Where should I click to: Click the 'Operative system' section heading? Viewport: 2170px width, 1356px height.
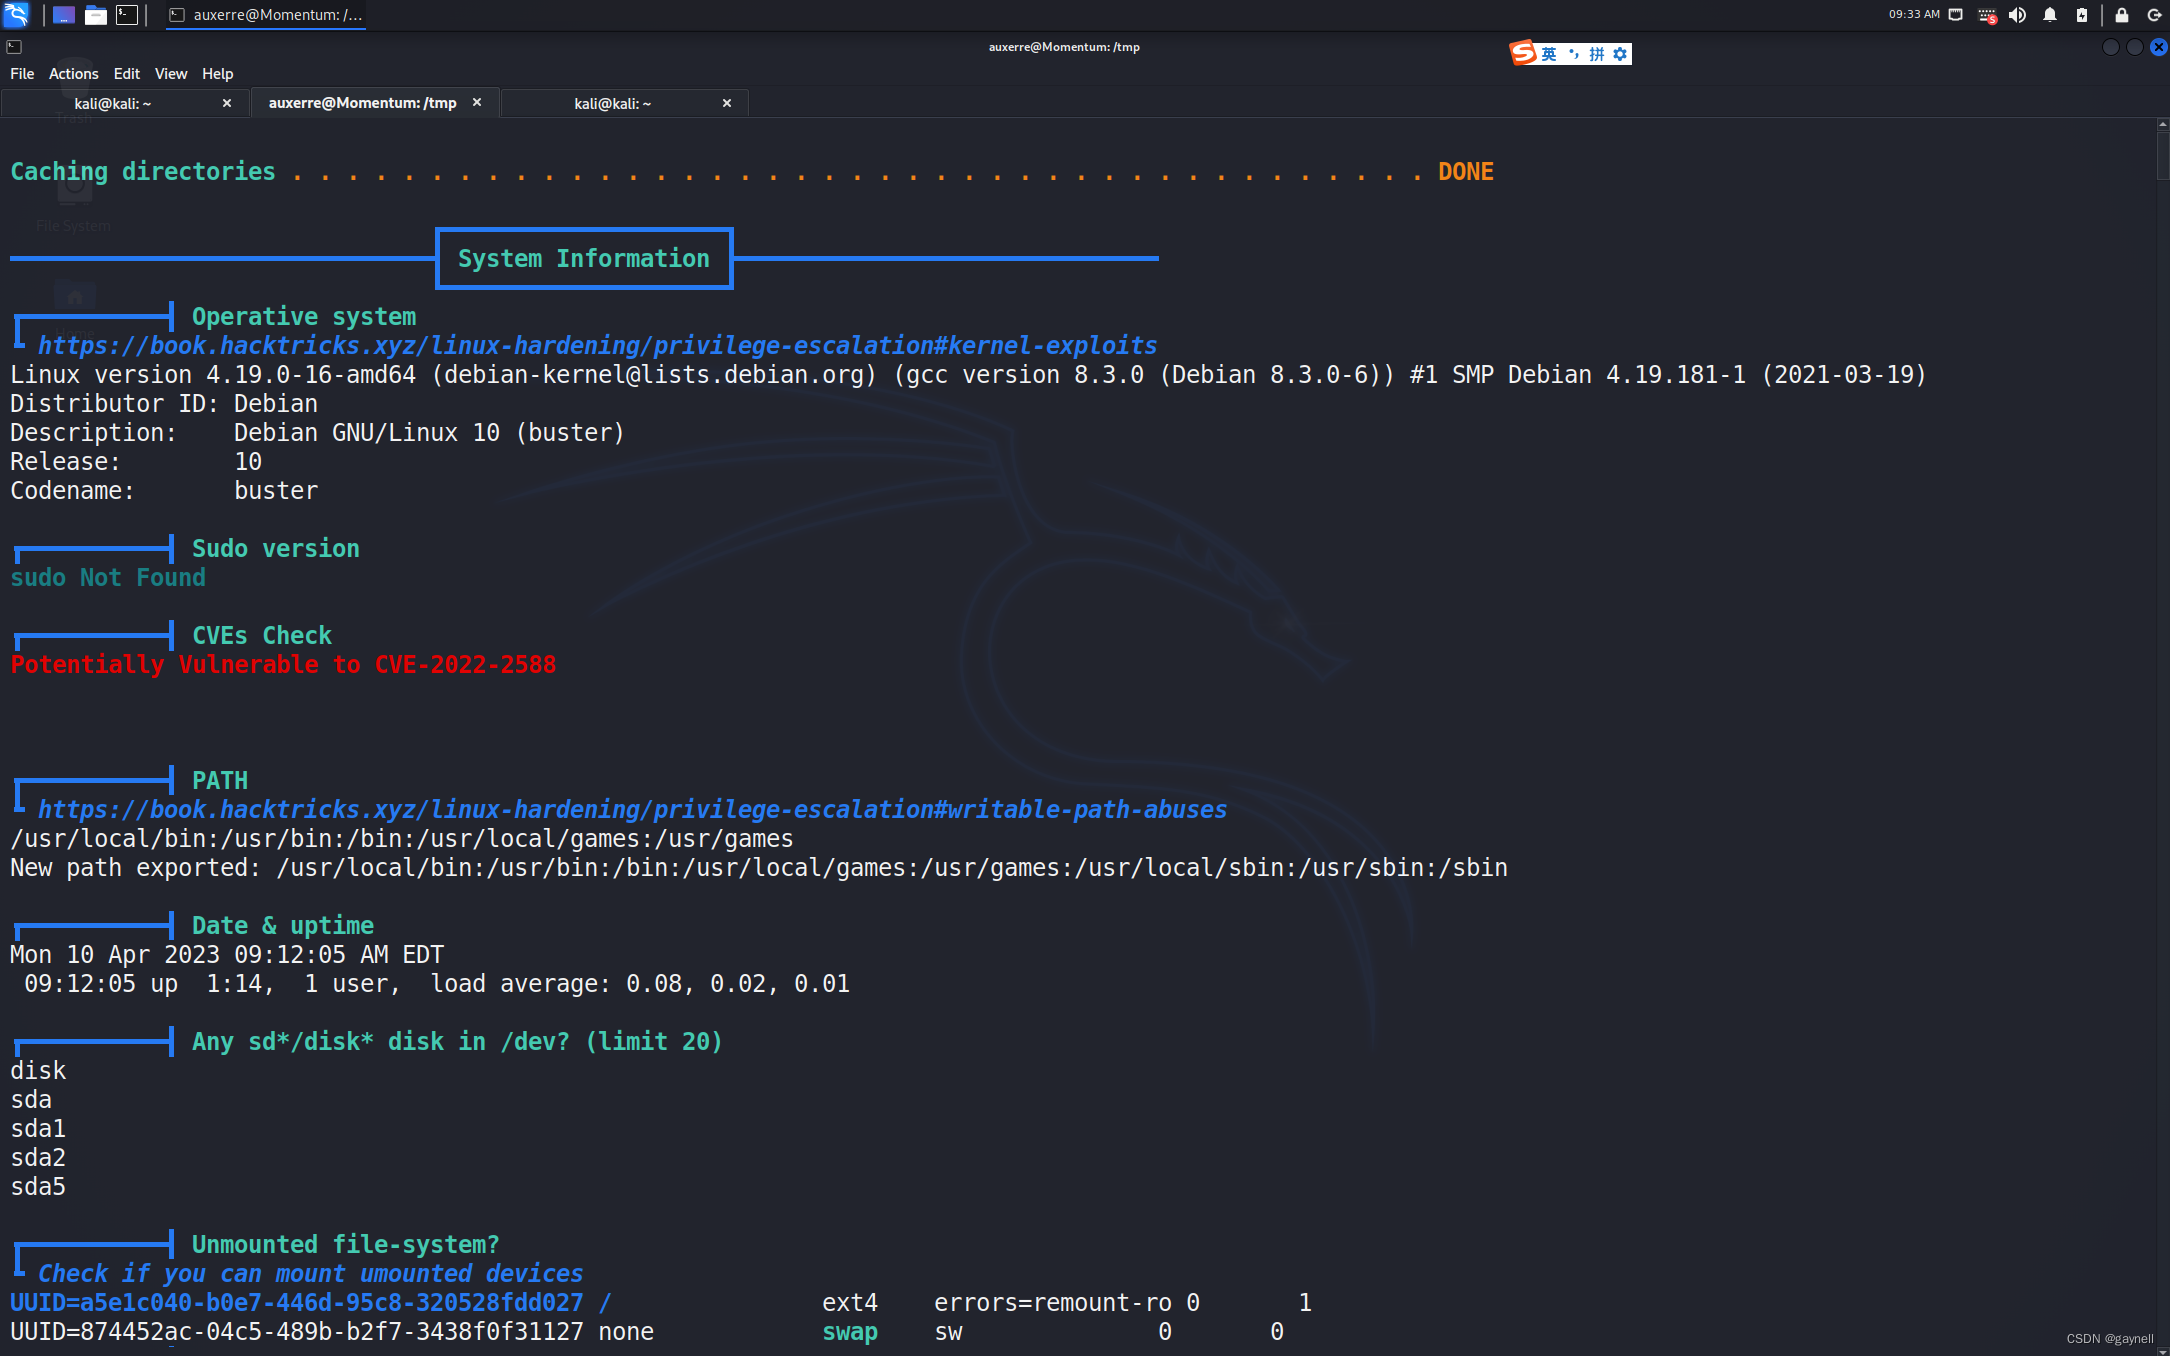tap(304, 317)
